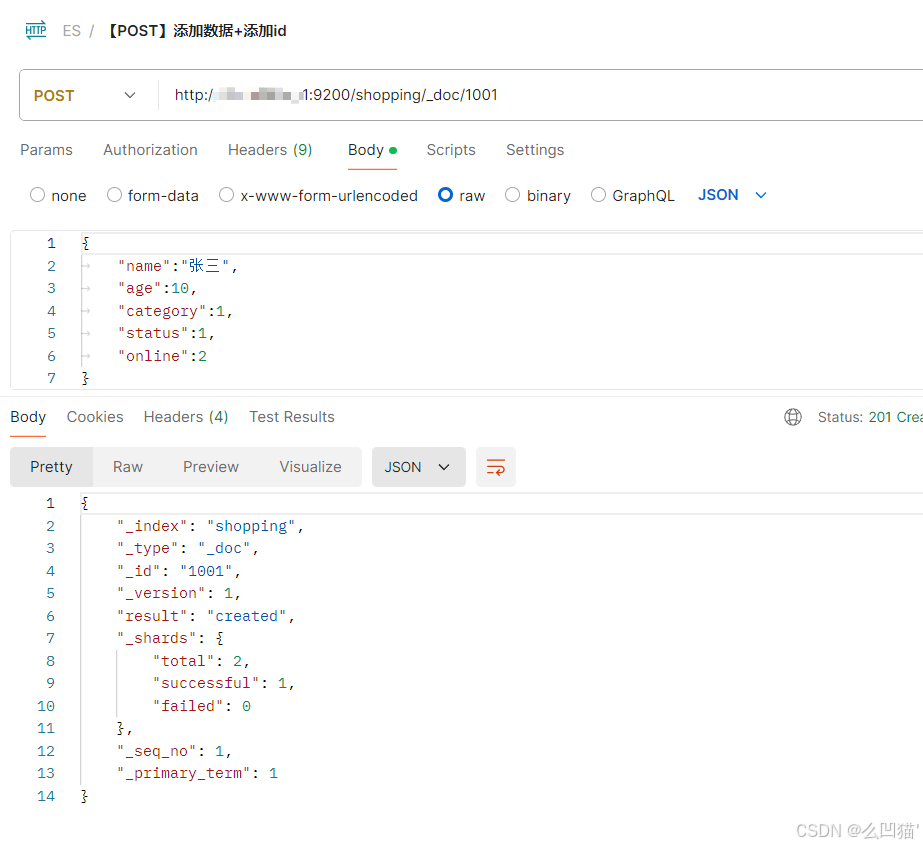Click the globe network icon near Status
This screenshot has height=846, width=923.
pyautogui.click(x=793, y=417)
